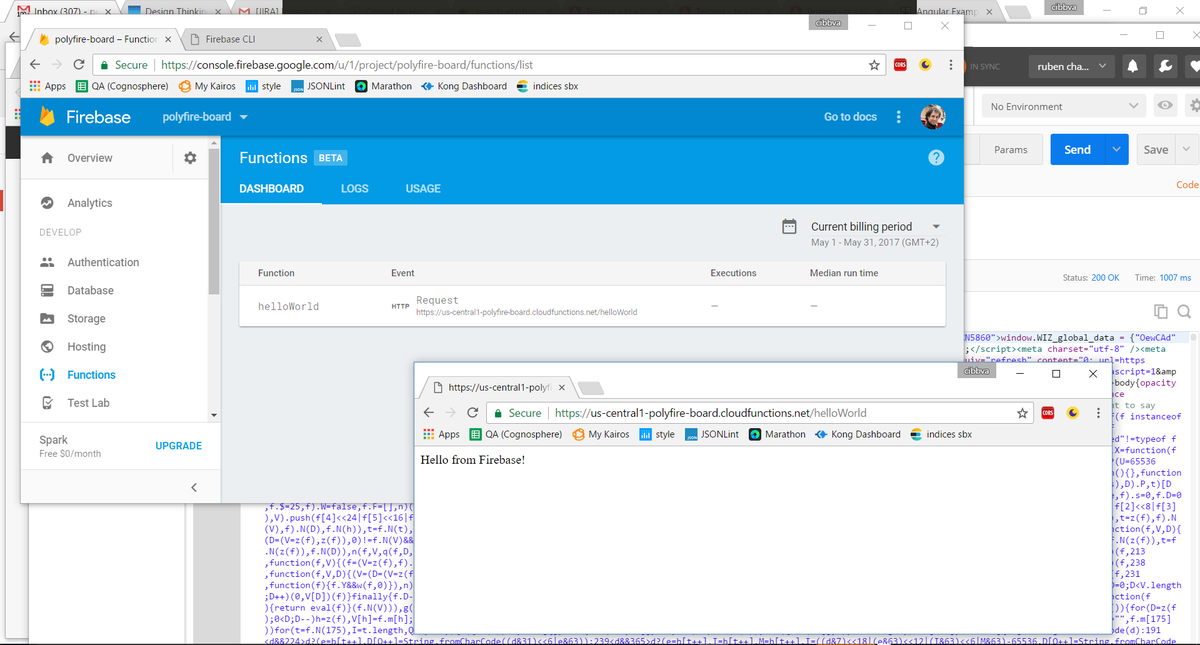1200x645 pixels.
Task: Open Marathon bookmark in helloWorld window
Action: click(x=777, y=434)
